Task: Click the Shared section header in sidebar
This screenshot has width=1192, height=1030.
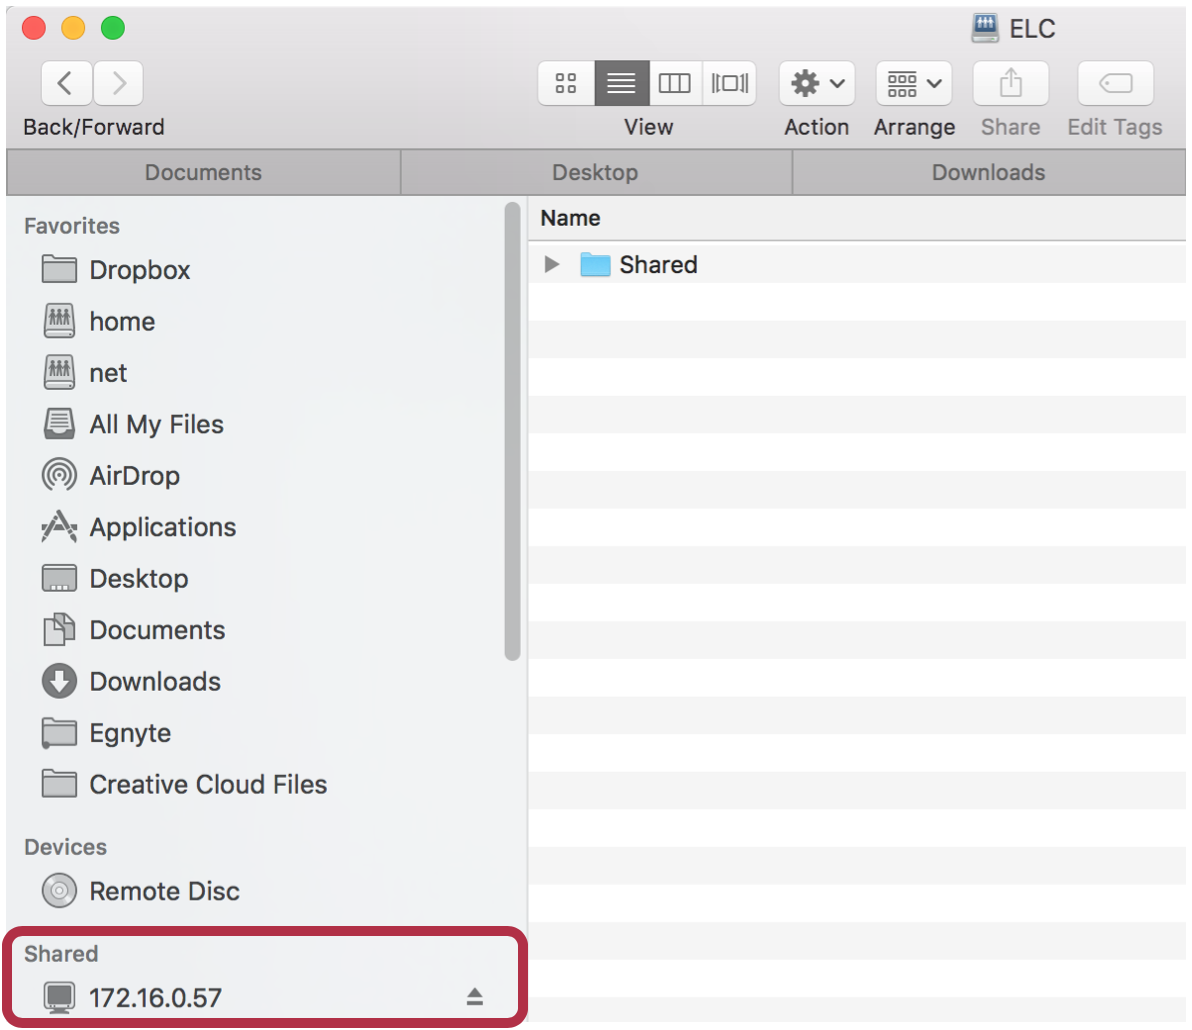Action: [61, 954]
